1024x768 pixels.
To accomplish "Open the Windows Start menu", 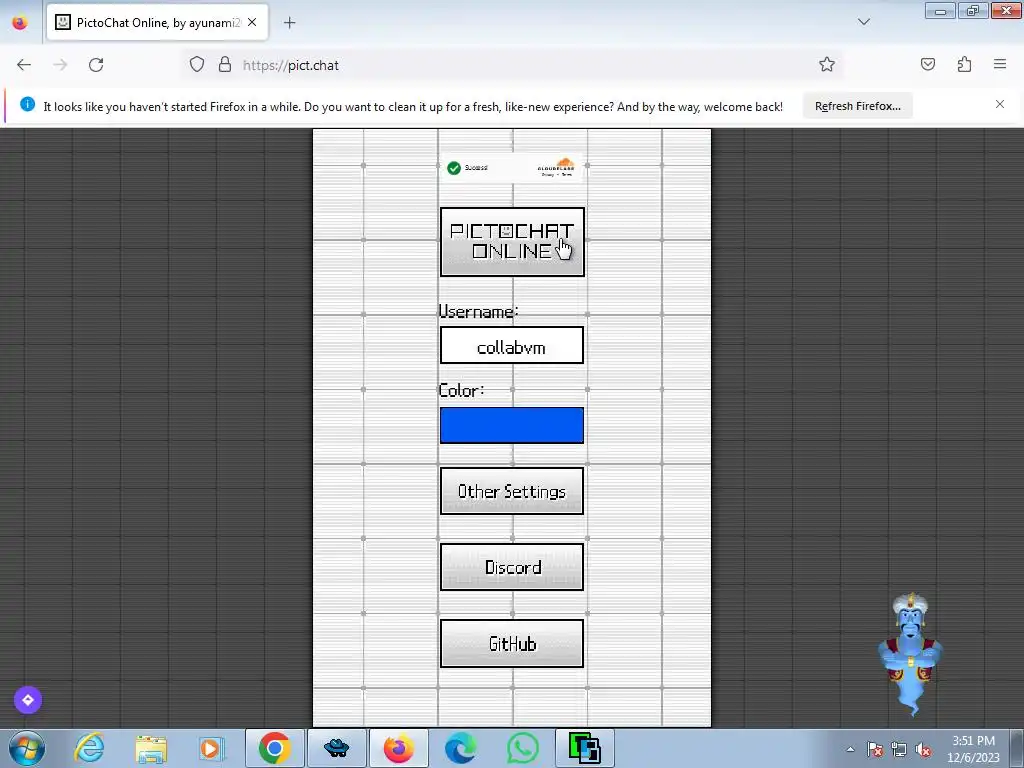I will click(26, 748).
